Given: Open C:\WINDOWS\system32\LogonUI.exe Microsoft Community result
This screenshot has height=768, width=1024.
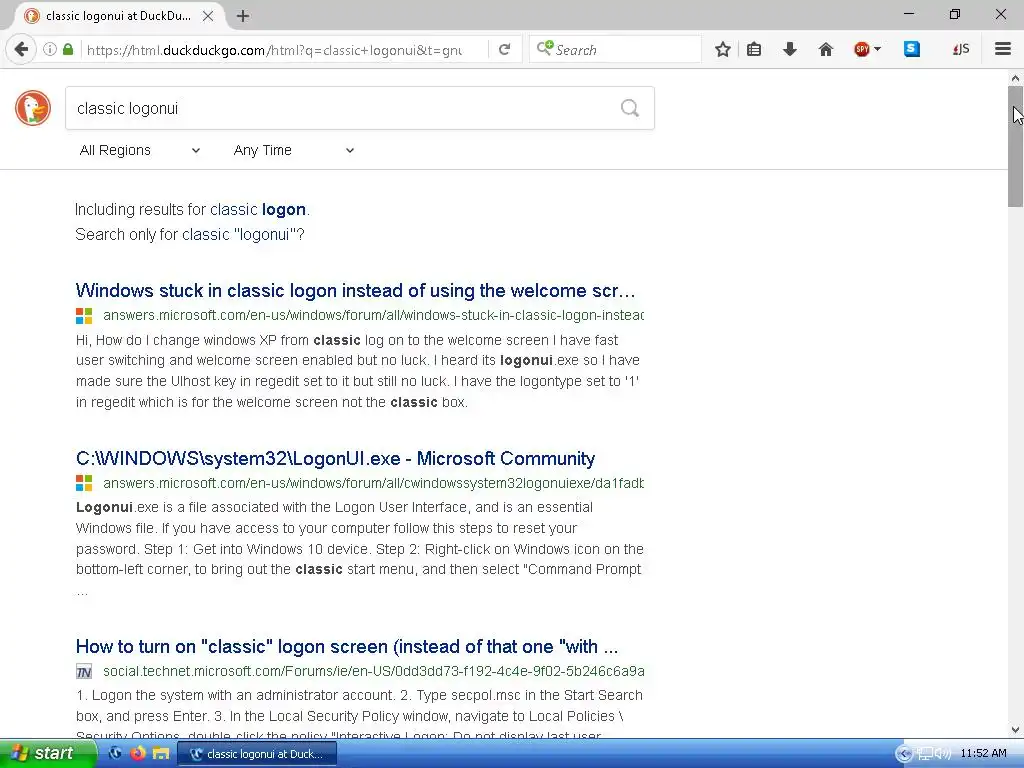Looking at the screenshot, I should coord(335,458).
